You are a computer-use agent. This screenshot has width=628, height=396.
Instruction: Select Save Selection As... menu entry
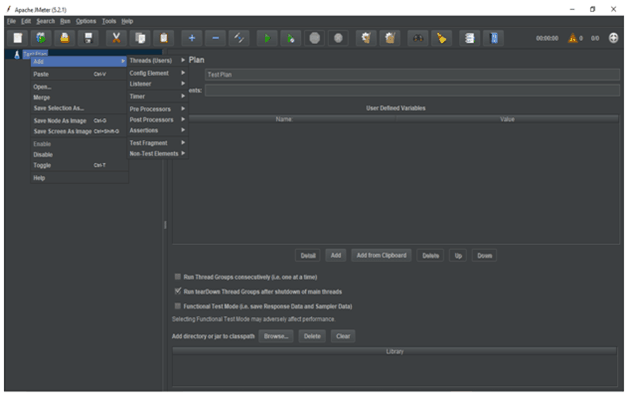pyautogui.click(x=79, y=108)
